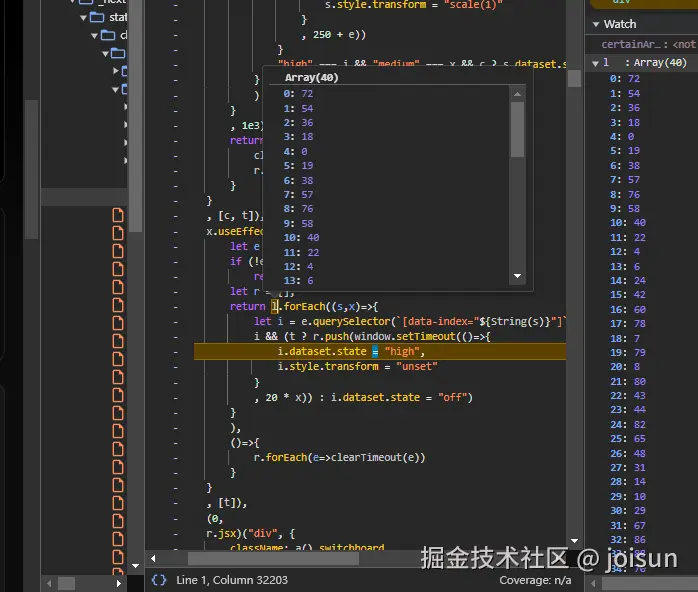Click the highlighted l variable before .forEach
Image resolution: width=698 pixels, height=592 pixels.
(275, 306)
